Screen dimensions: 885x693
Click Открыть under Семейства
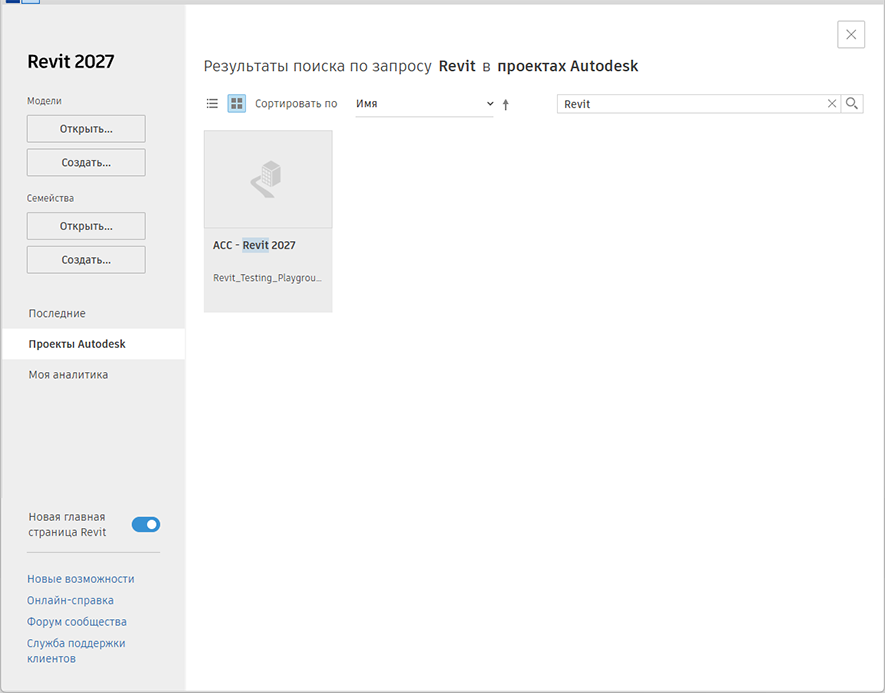click(86, 226)
